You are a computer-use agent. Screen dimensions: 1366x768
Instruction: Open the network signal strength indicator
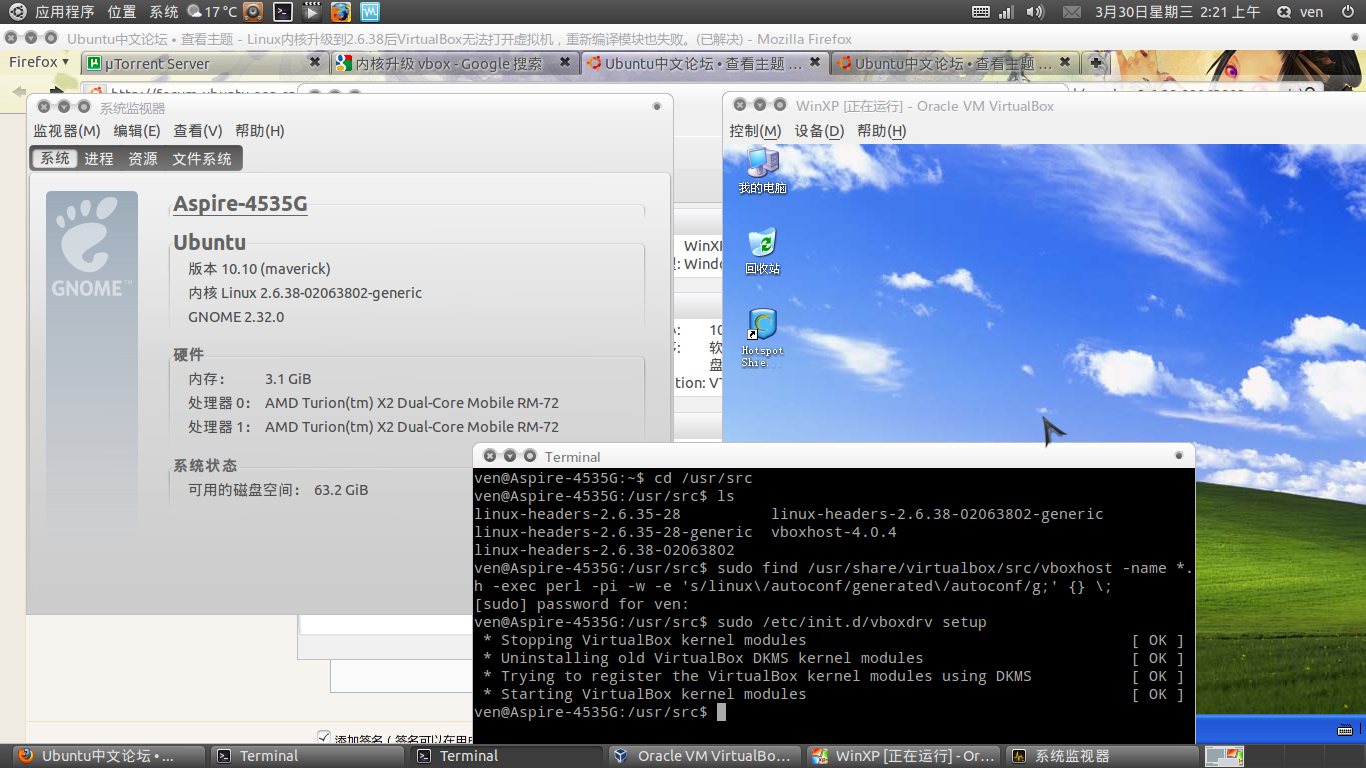tap(1006, 12)
